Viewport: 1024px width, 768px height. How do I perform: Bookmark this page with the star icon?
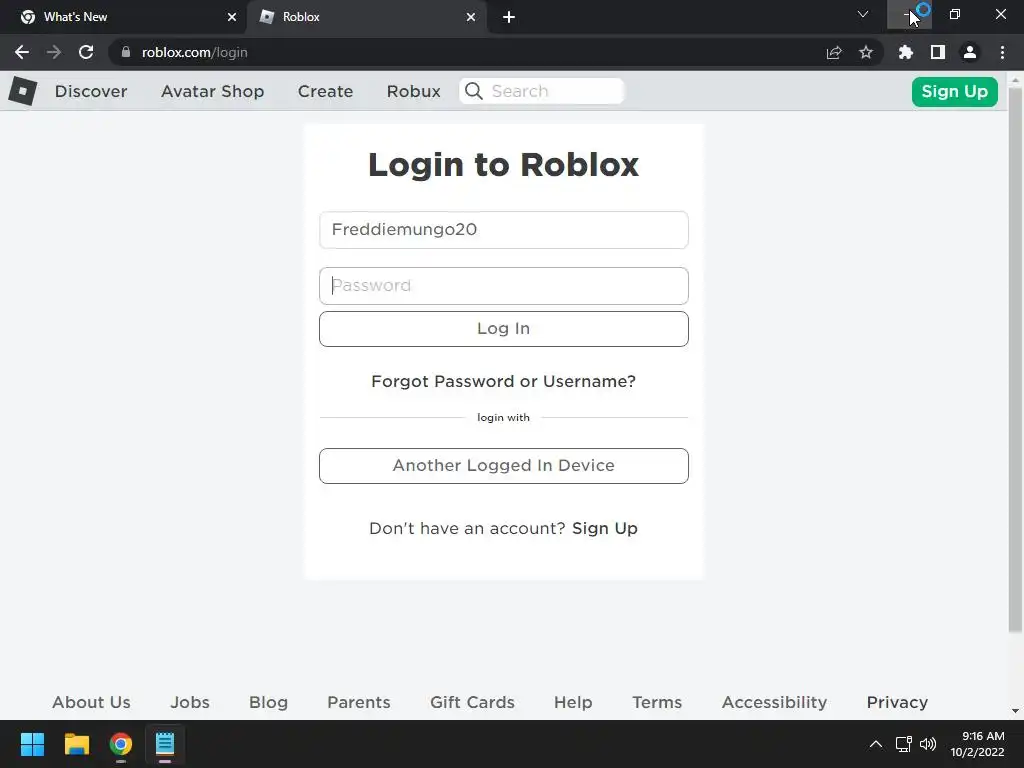[x=866, y=52]
